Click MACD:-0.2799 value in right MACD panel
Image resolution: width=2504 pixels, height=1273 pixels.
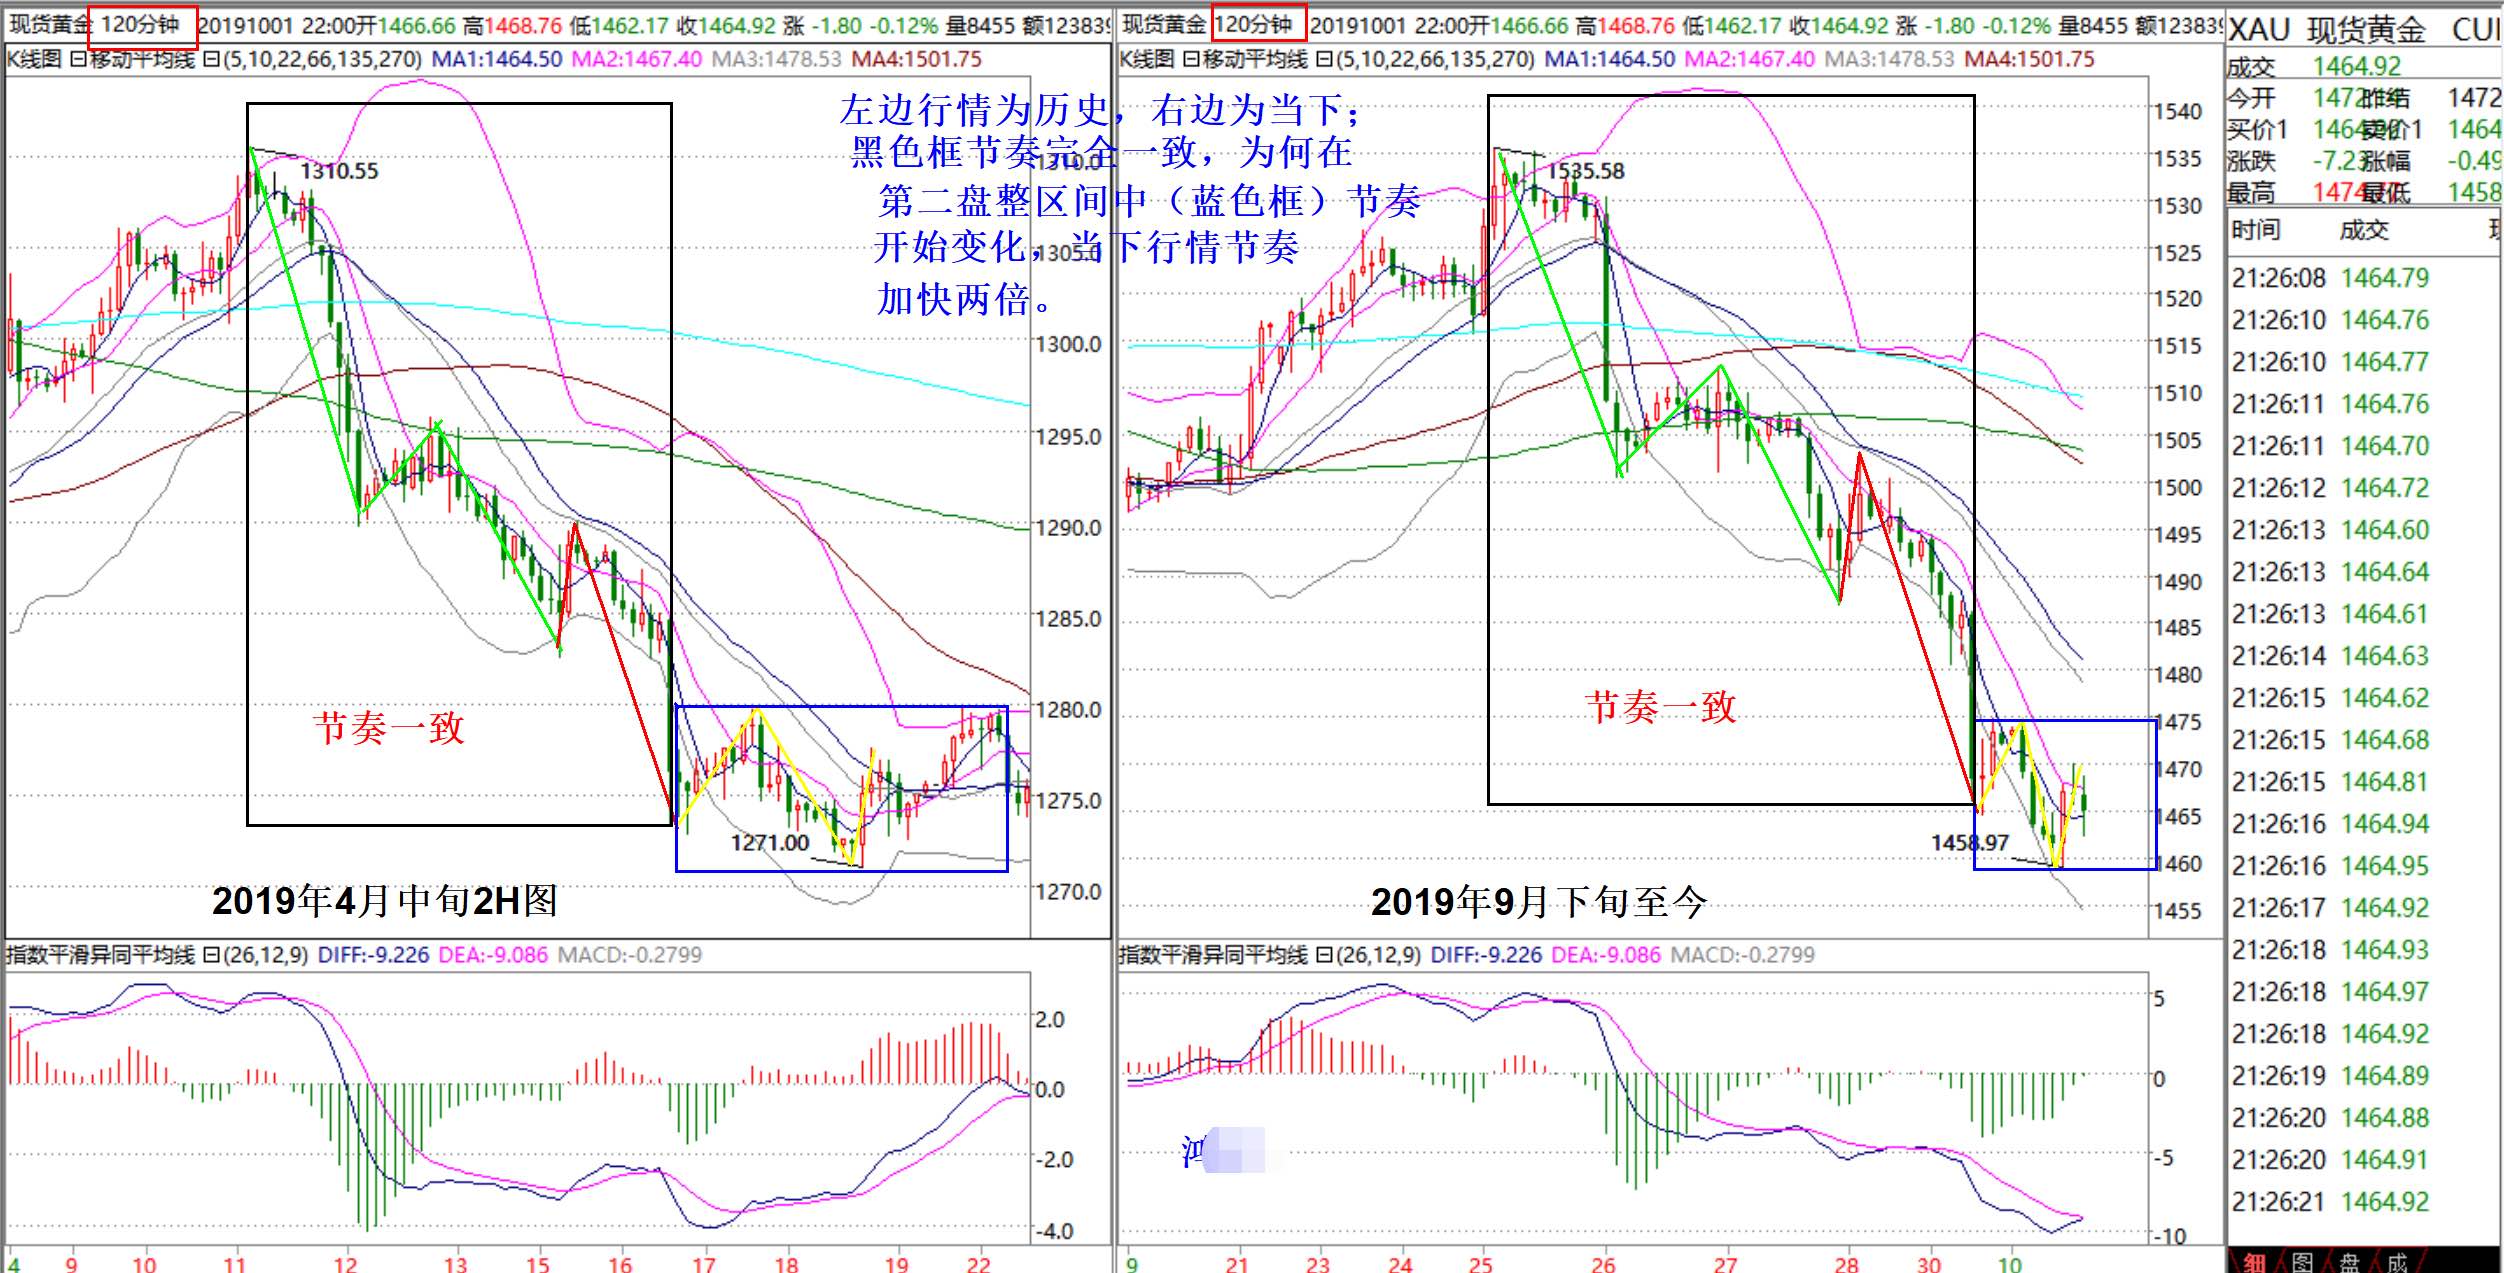coord(1743,955)
